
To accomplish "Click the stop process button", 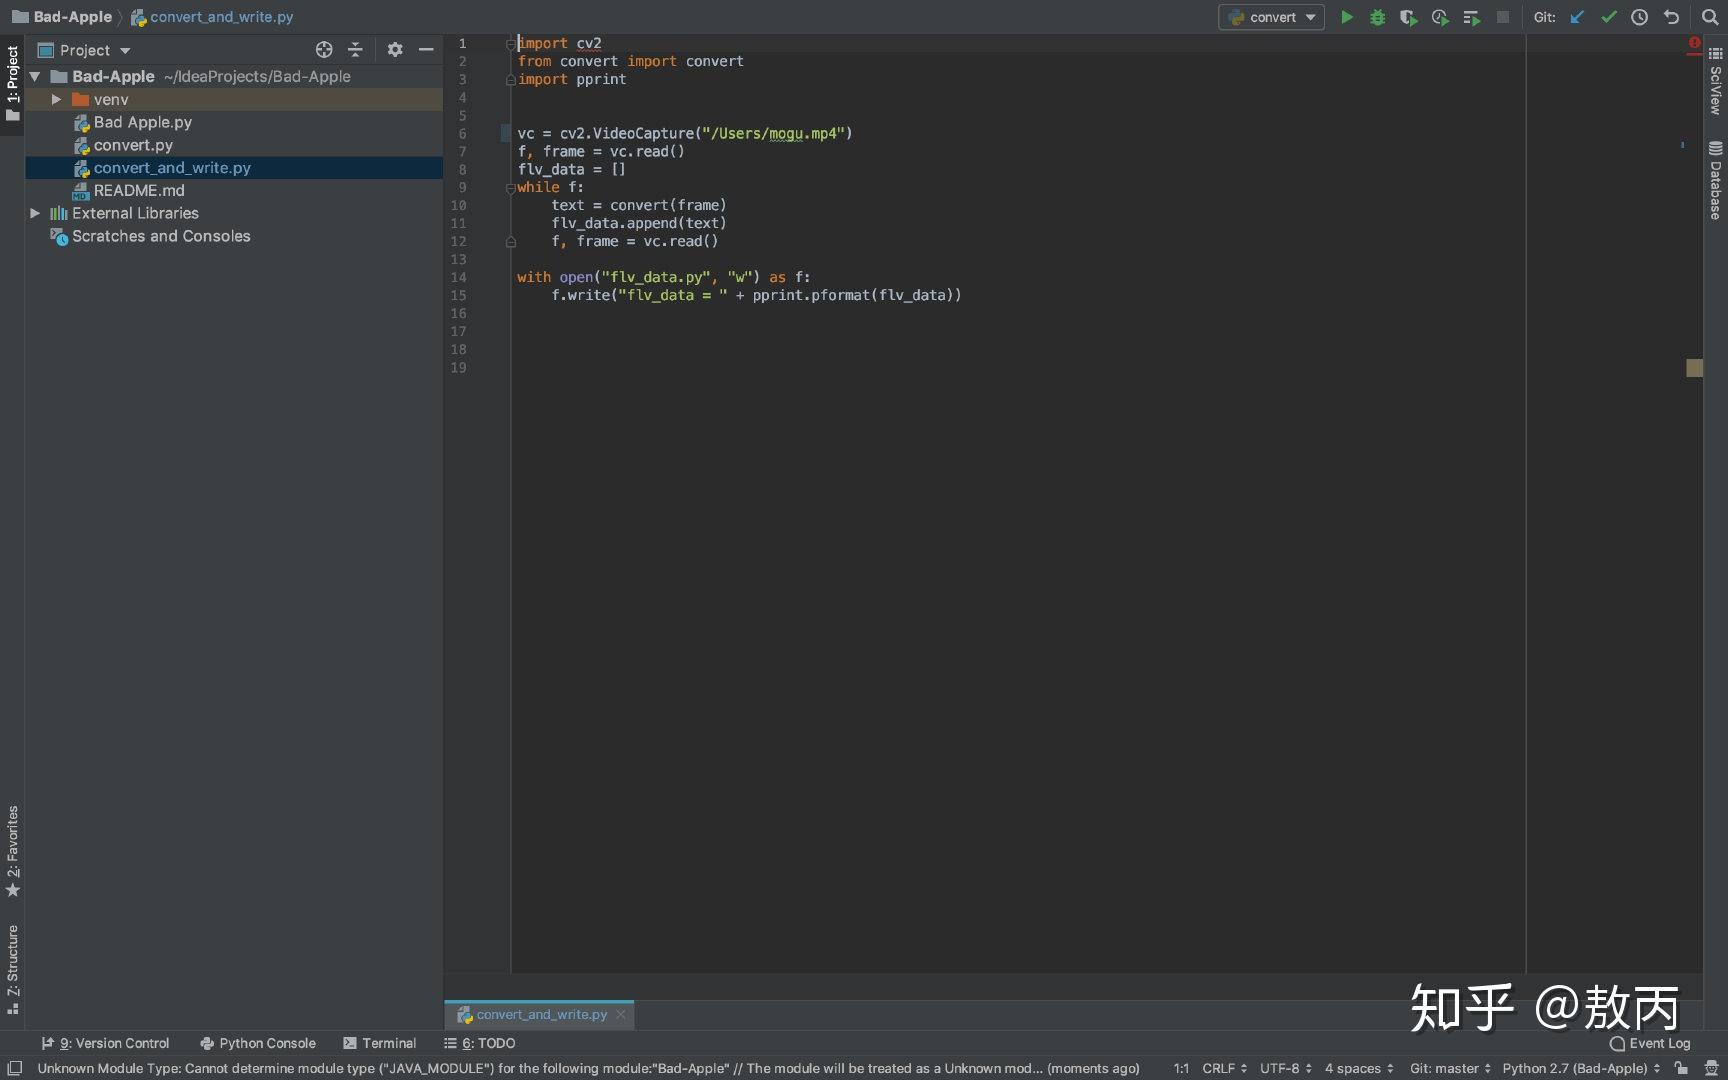I will point(1502,17).
